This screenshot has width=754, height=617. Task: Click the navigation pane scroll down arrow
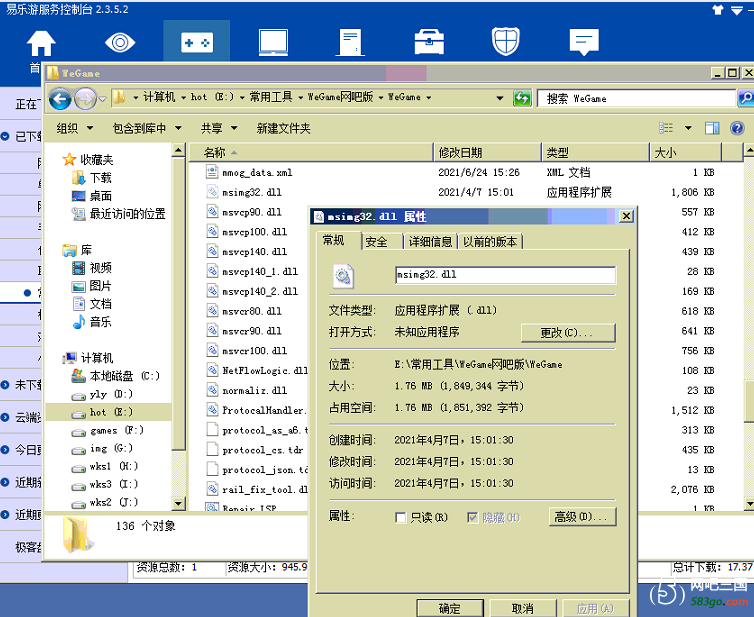pyautogui.click(x=178, y=504)
